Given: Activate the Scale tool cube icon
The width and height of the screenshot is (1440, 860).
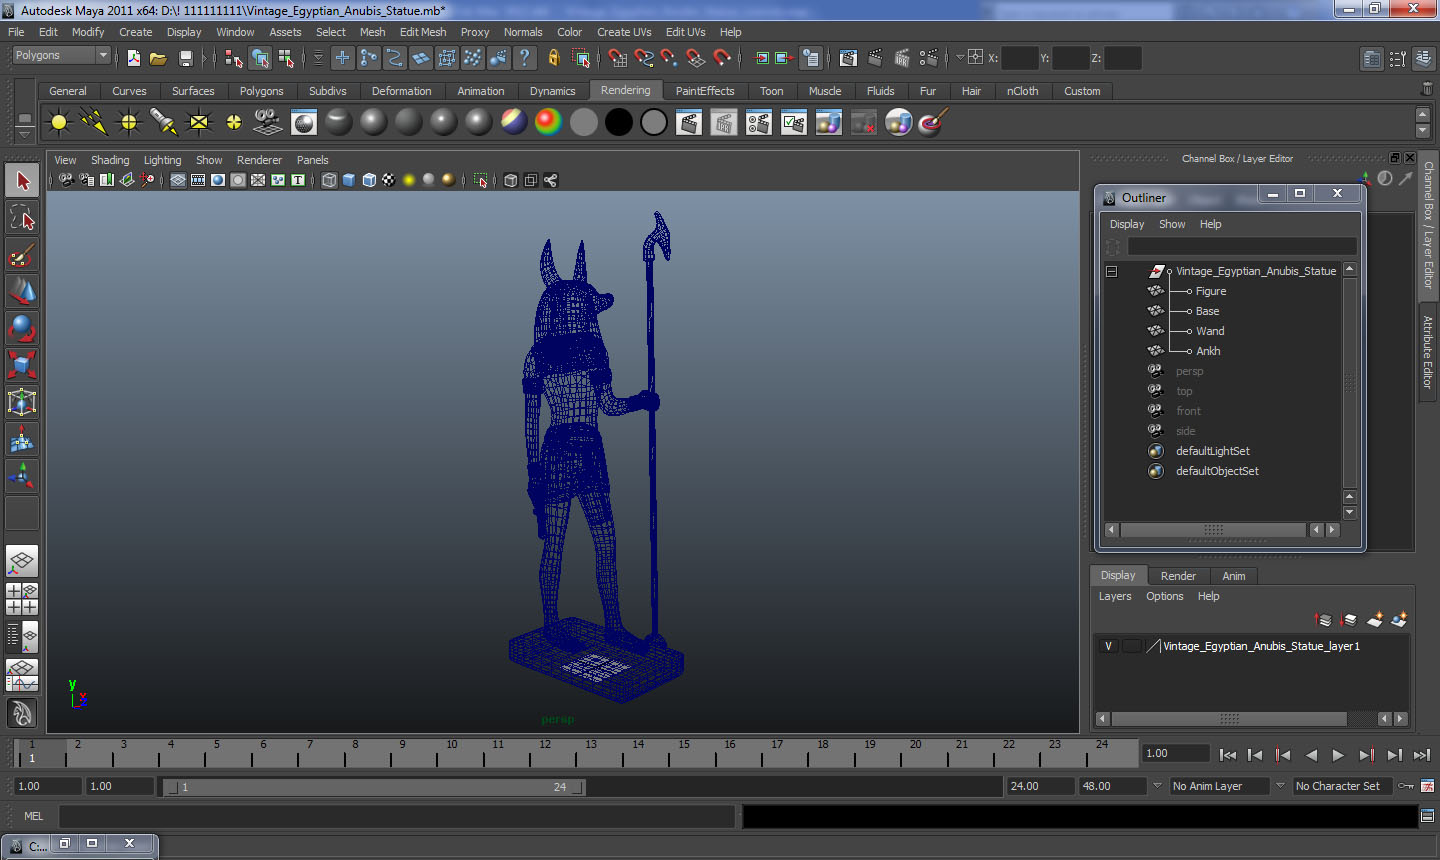Looking at the screenshot, I should [22, 365].
